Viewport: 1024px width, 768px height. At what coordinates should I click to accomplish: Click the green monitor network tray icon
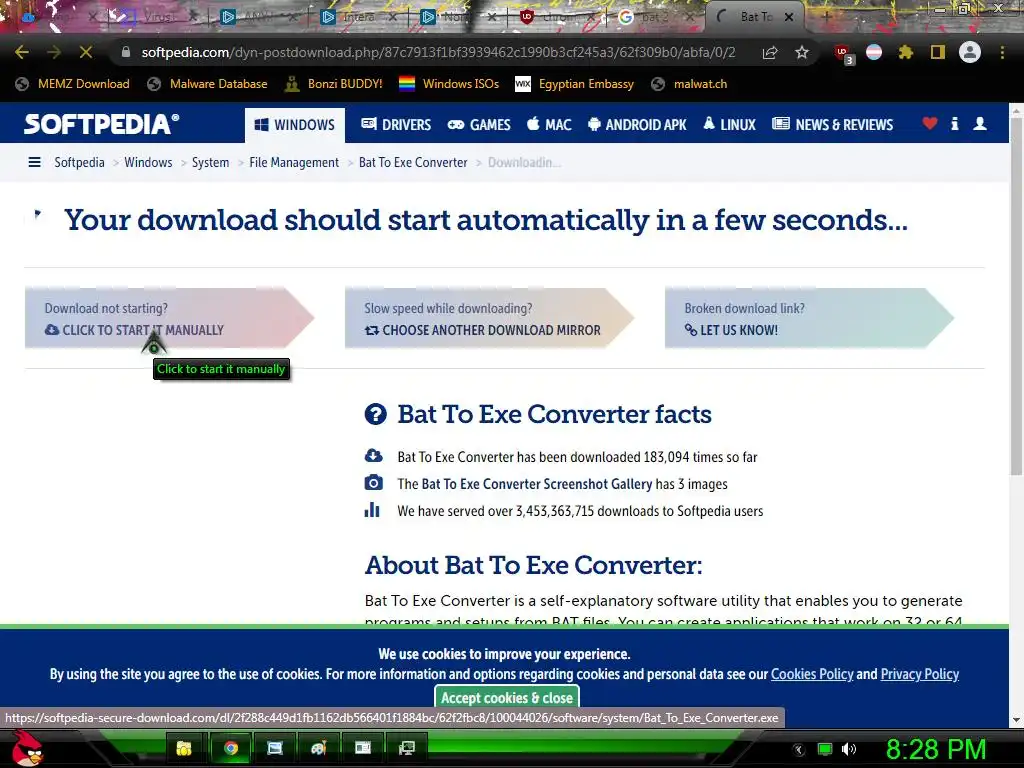pos(825,749)
